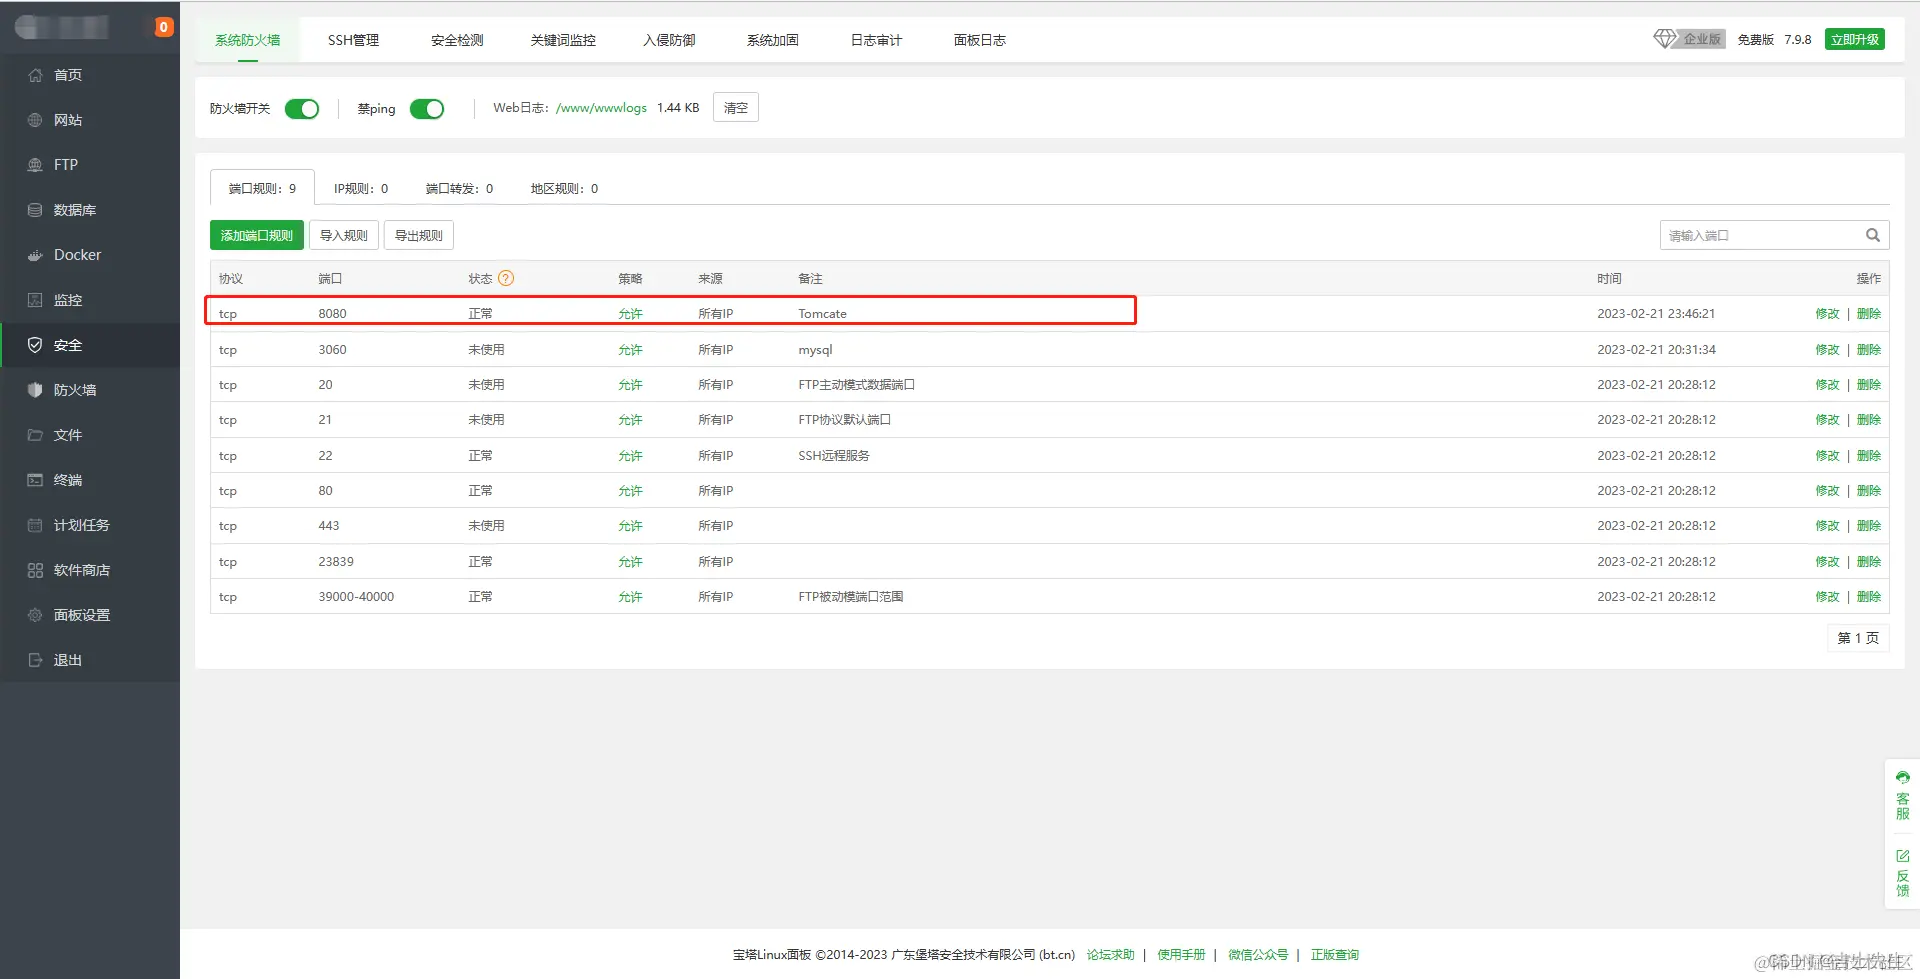The image size is (1920, 979).
Task: Click the grid icon beside 软件商店
Action: pyautogui.click(x=35, y=570)
